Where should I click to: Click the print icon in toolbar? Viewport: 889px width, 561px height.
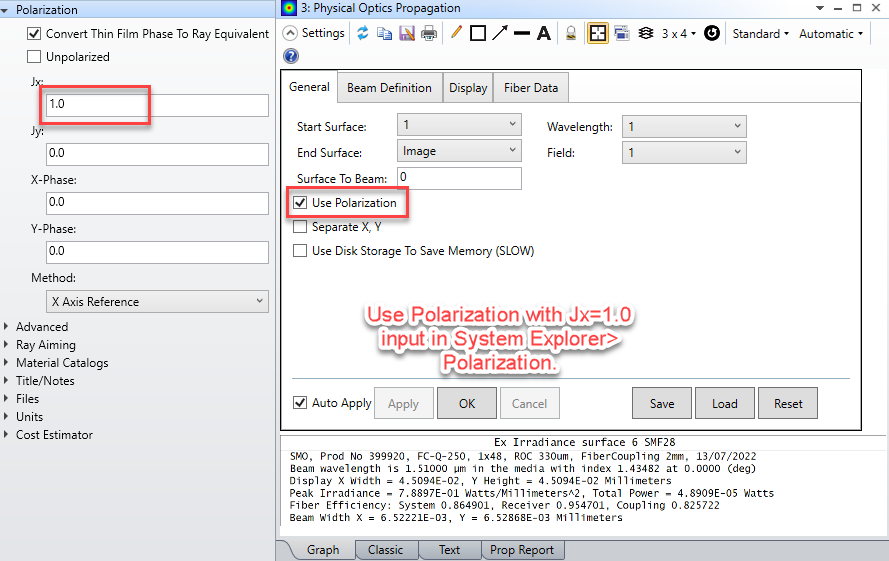point(429,33)
